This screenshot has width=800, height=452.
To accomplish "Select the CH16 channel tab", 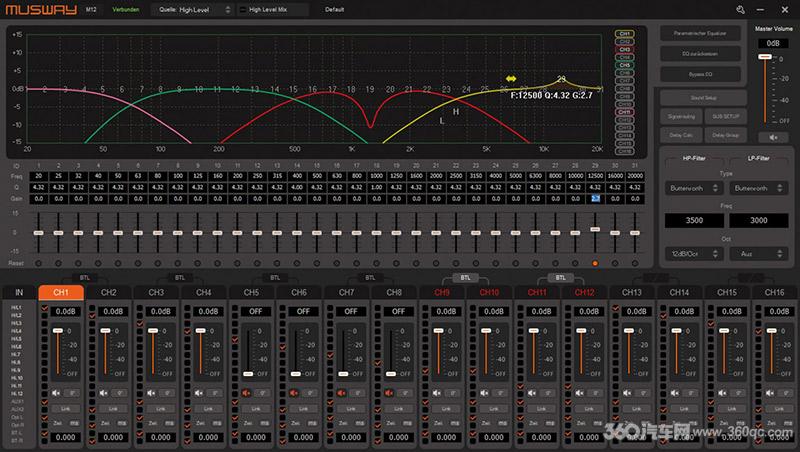I will [x=774, y=292].
